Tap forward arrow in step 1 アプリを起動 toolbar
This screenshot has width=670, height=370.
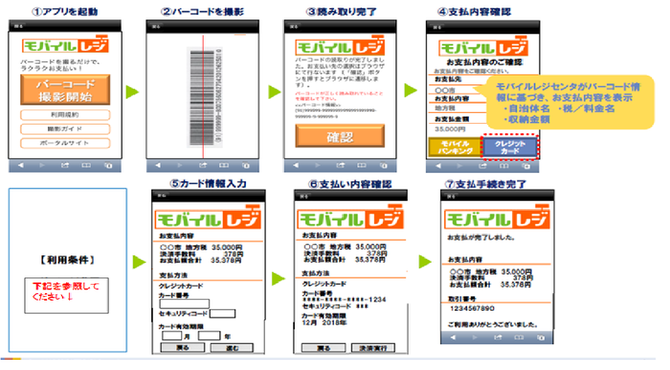tap(42, 165)
